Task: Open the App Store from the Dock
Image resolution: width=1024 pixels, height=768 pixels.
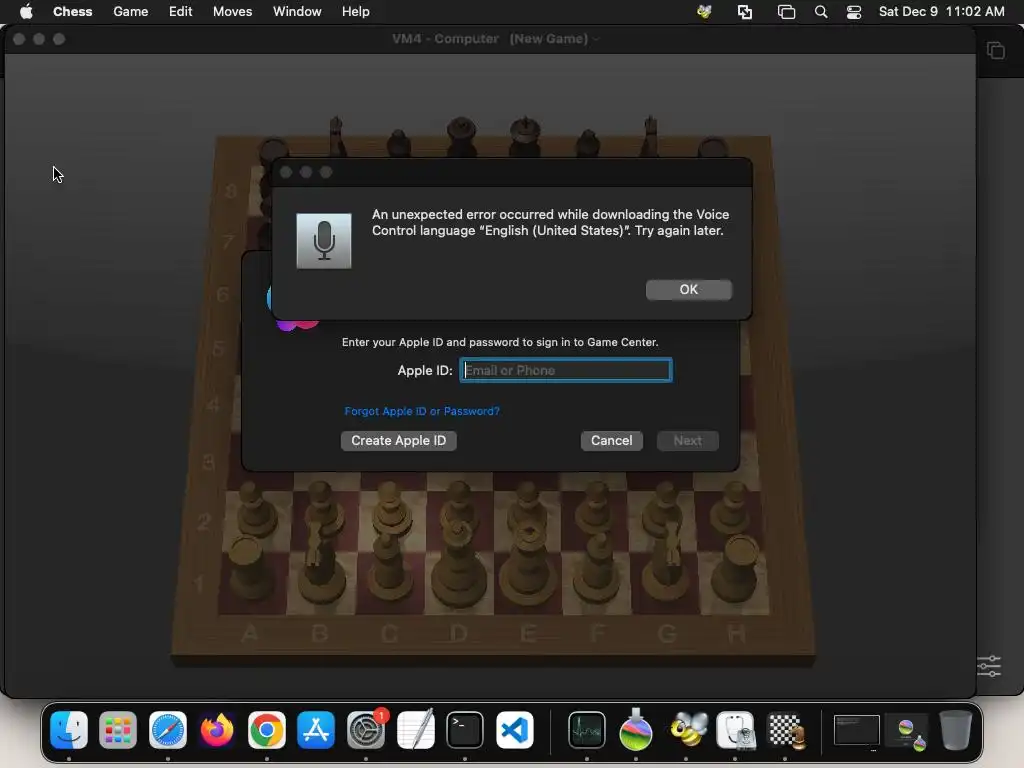Action: pyautogui.click(x=316, y=729)
